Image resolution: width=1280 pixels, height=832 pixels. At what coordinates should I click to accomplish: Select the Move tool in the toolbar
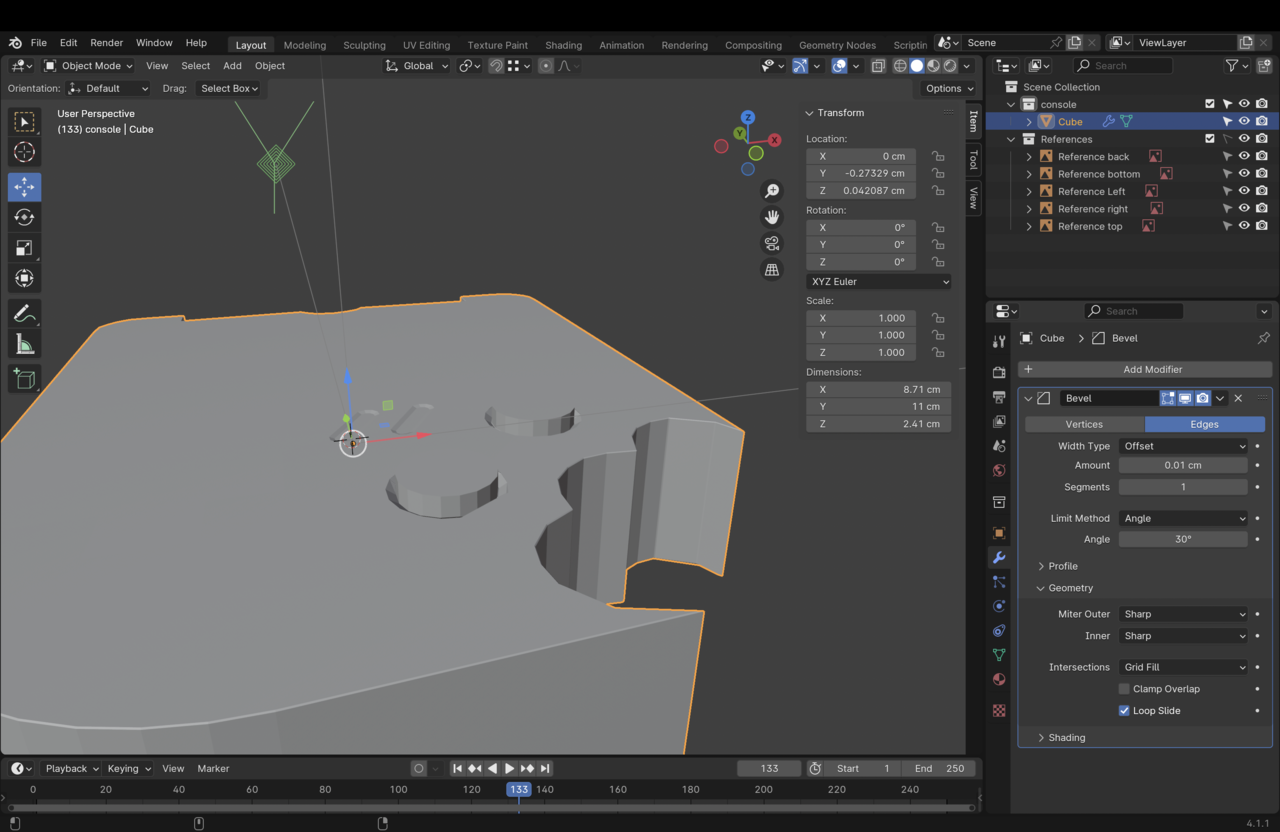(25, 187)
